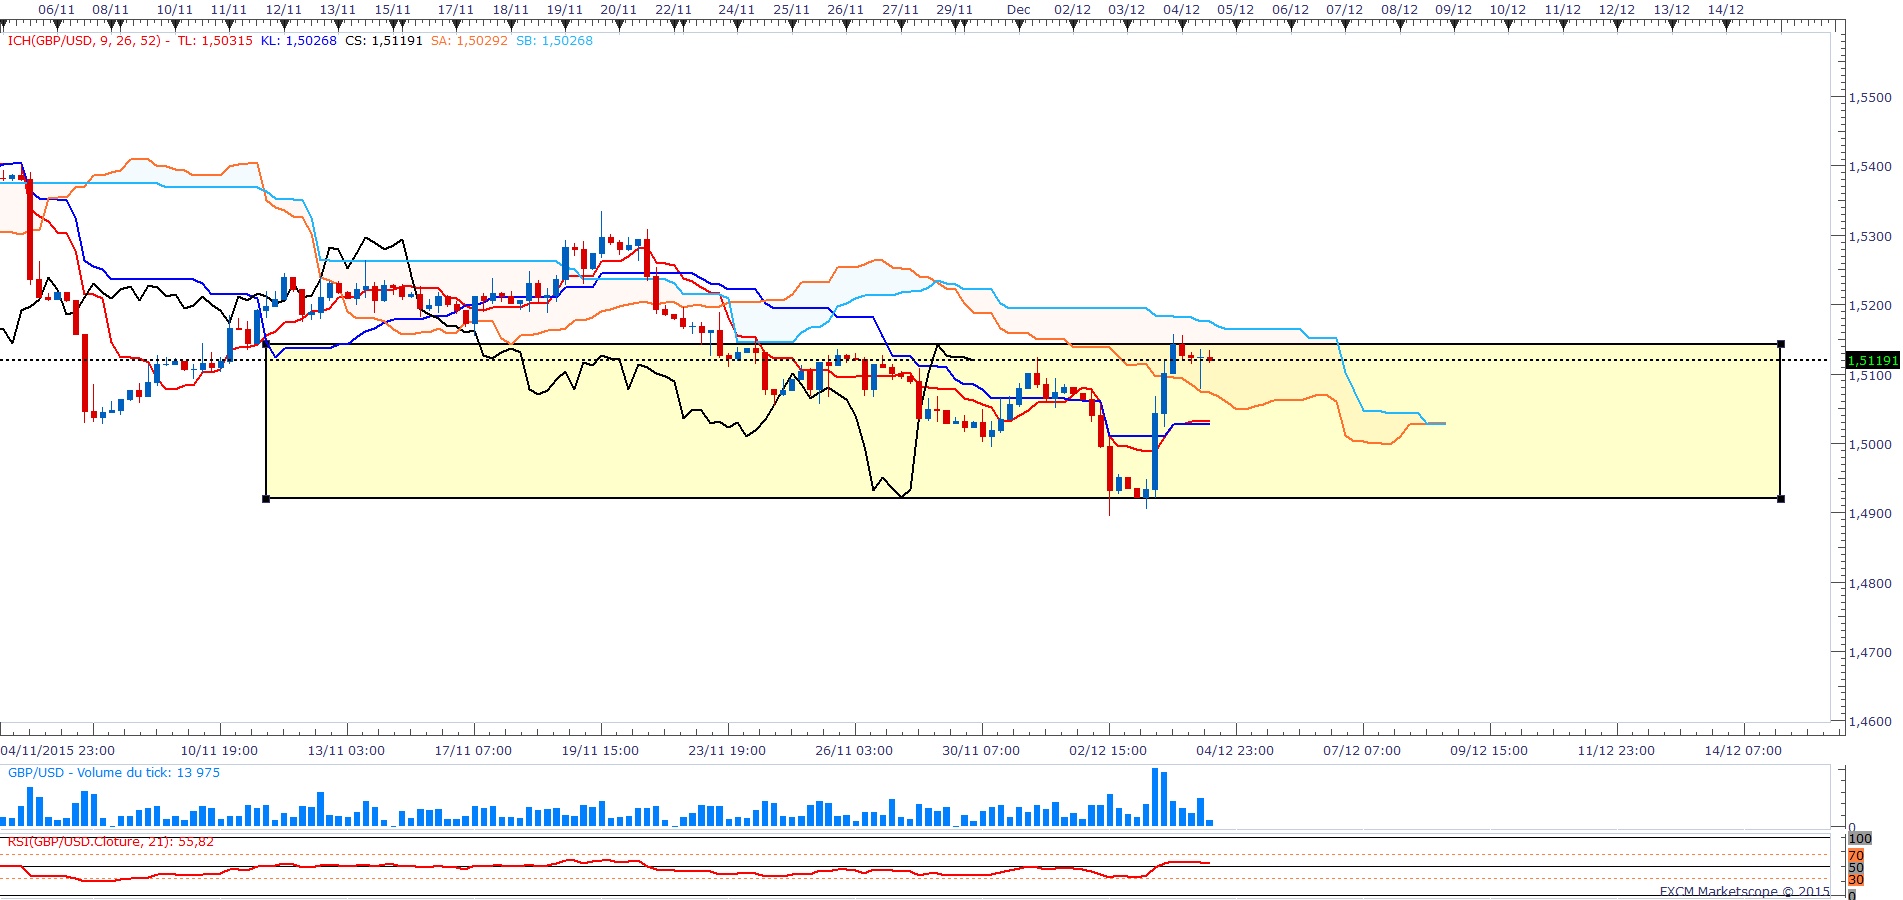Click the Dec month marker on top axis

1019,10
